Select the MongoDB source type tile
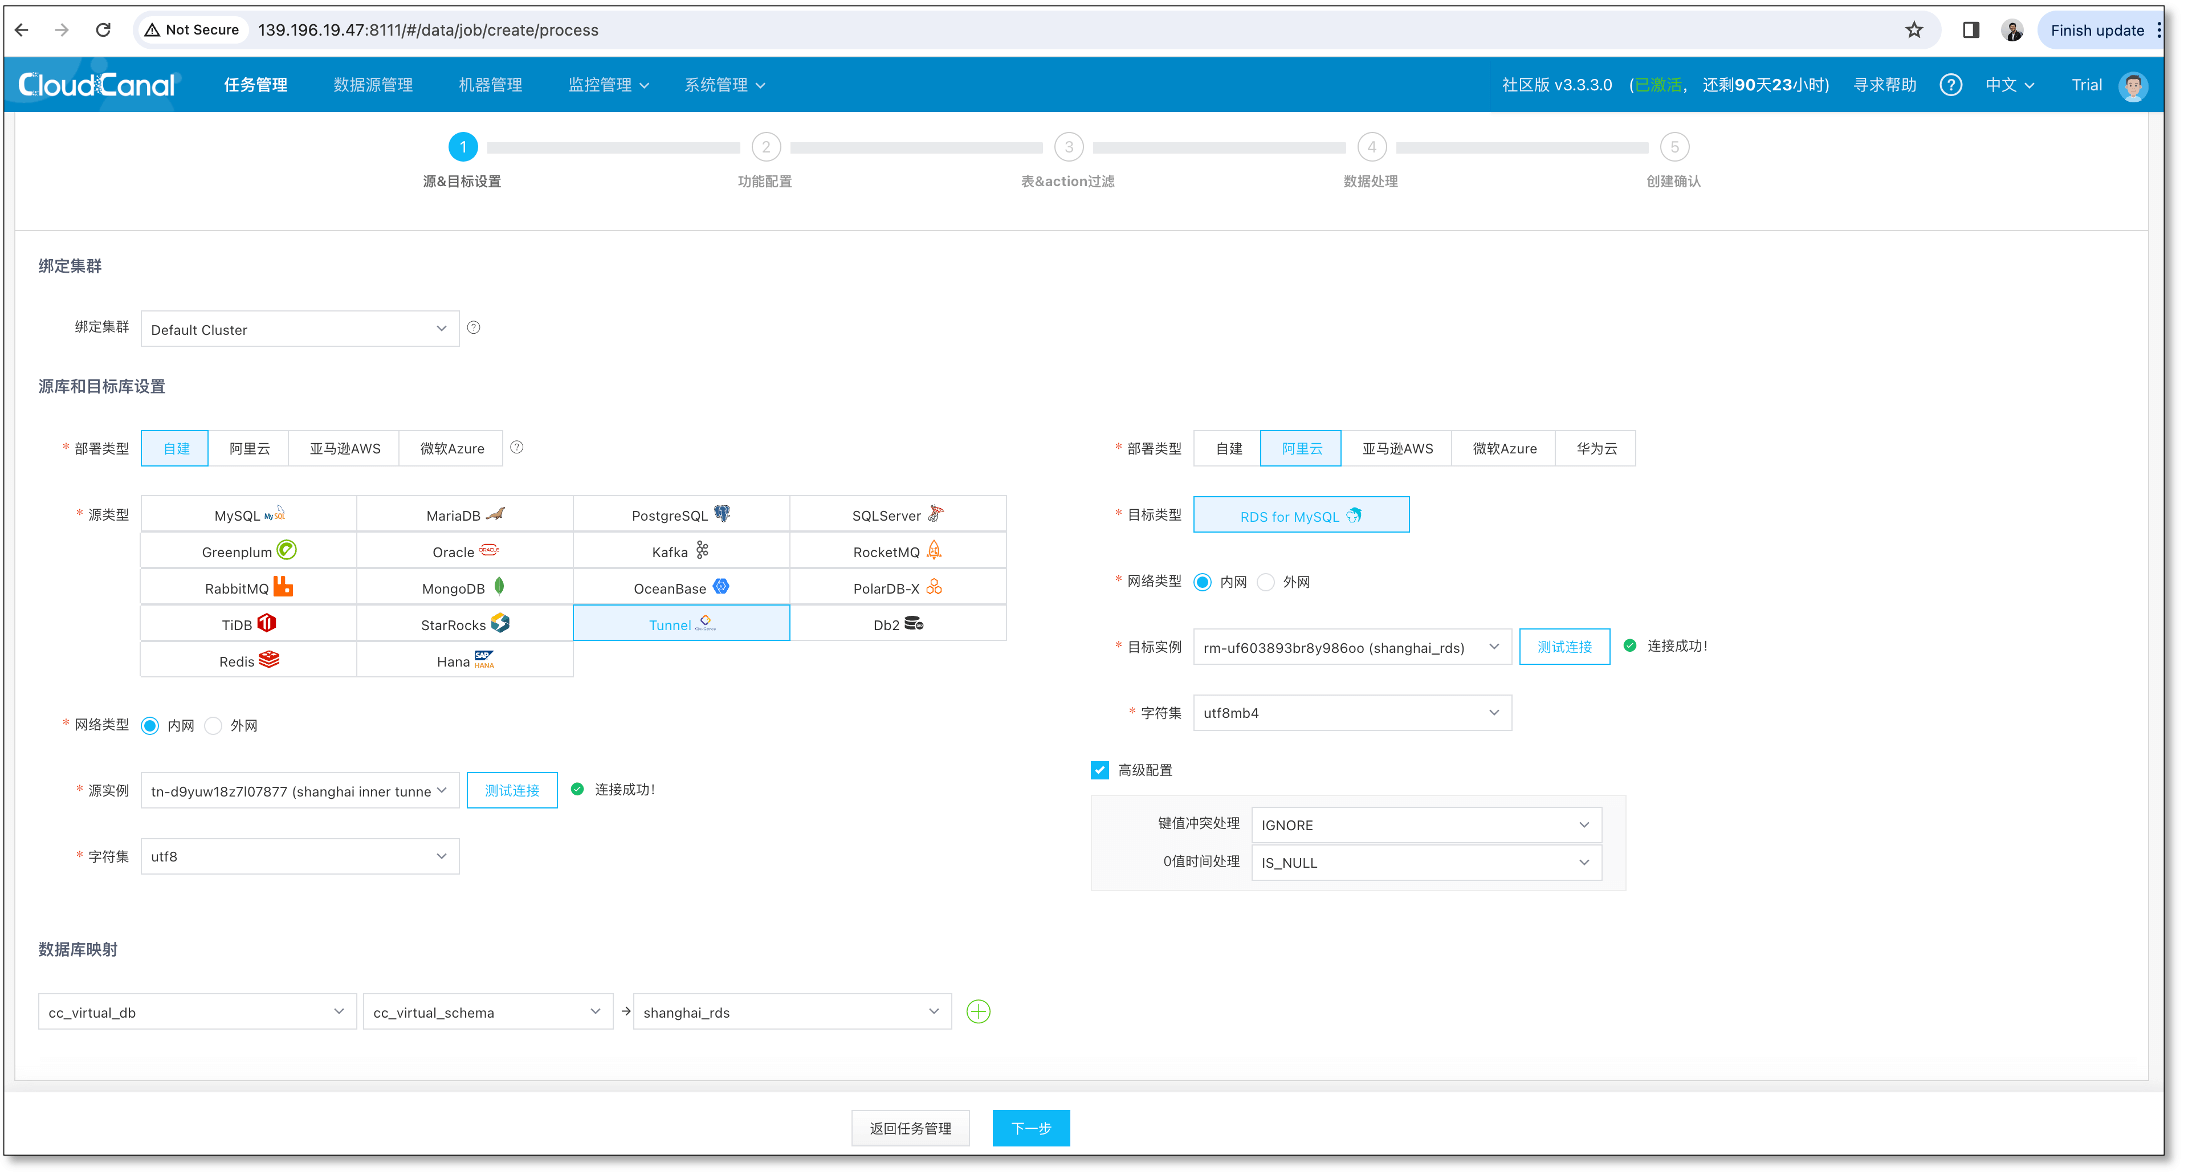The image size is (2186, 1174). click(464, 588)
